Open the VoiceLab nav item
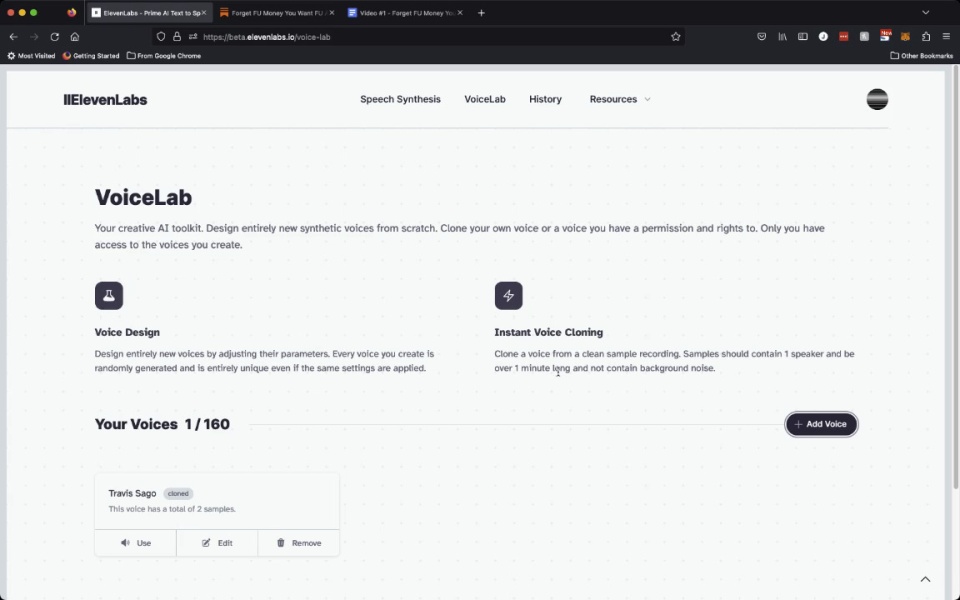The image size is (960, 600). point(485,99)
